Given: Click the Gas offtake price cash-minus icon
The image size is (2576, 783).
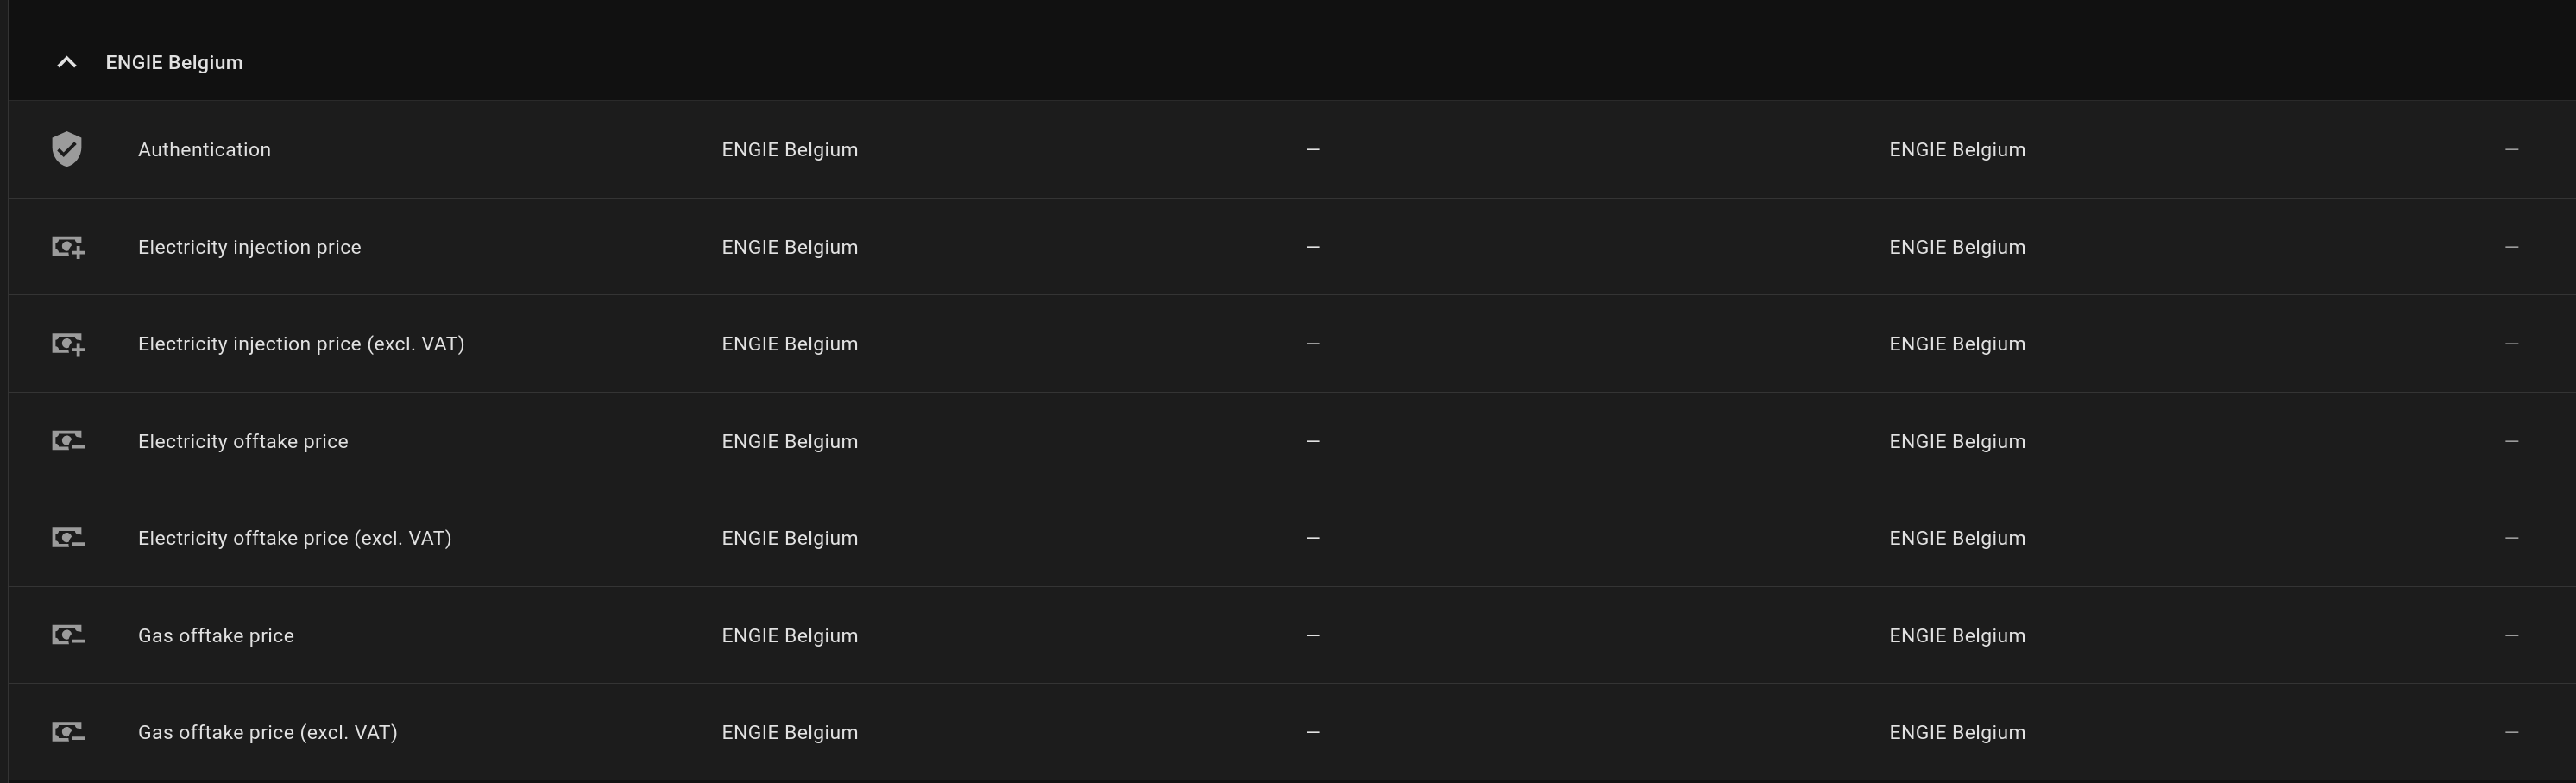Looking at the screenshot, I should 68,635.
